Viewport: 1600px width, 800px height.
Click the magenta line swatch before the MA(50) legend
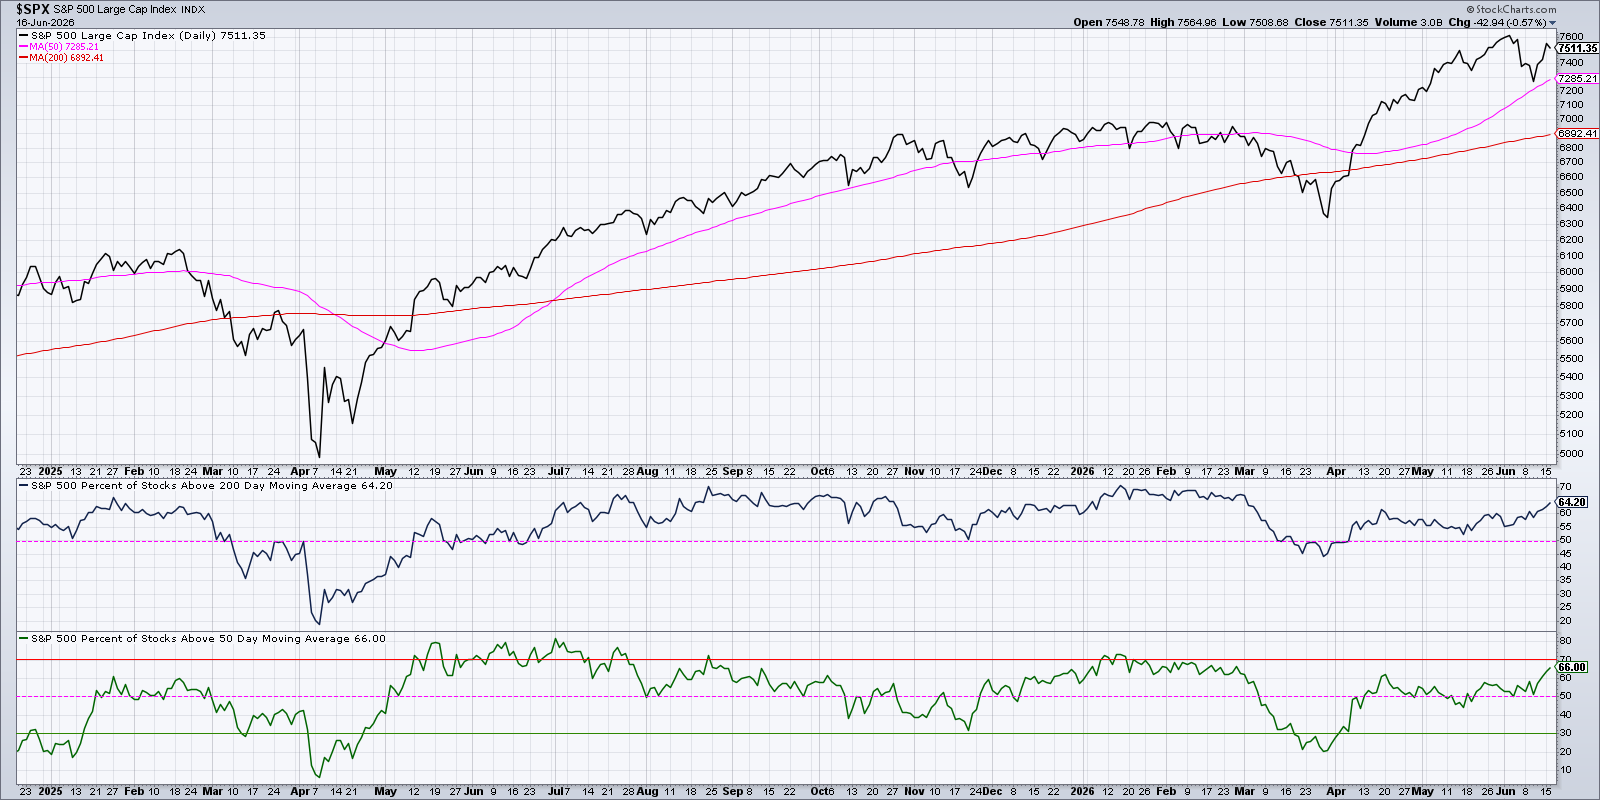23,46
